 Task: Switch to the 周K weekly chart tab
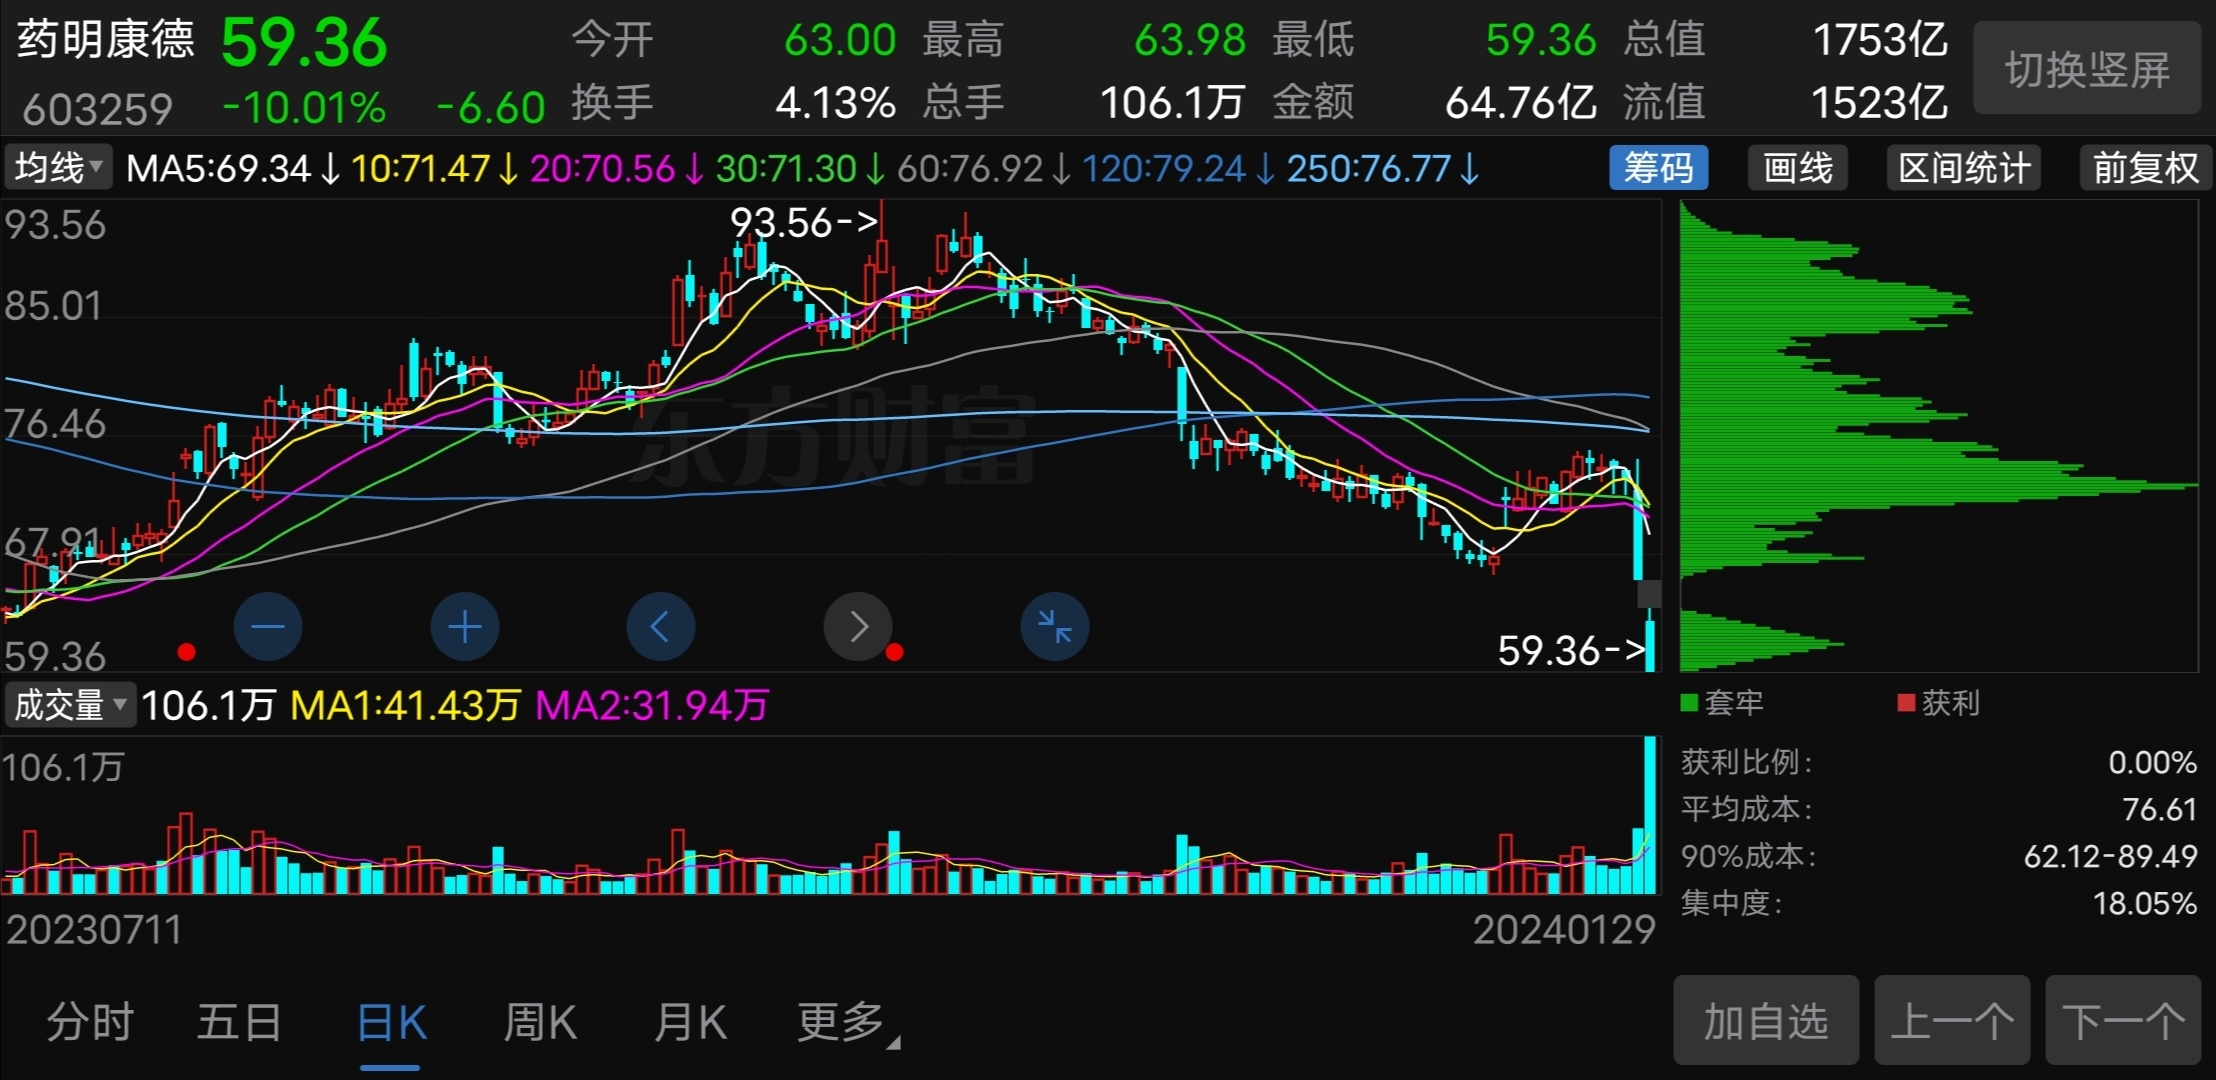click(x=540, y=1022)
